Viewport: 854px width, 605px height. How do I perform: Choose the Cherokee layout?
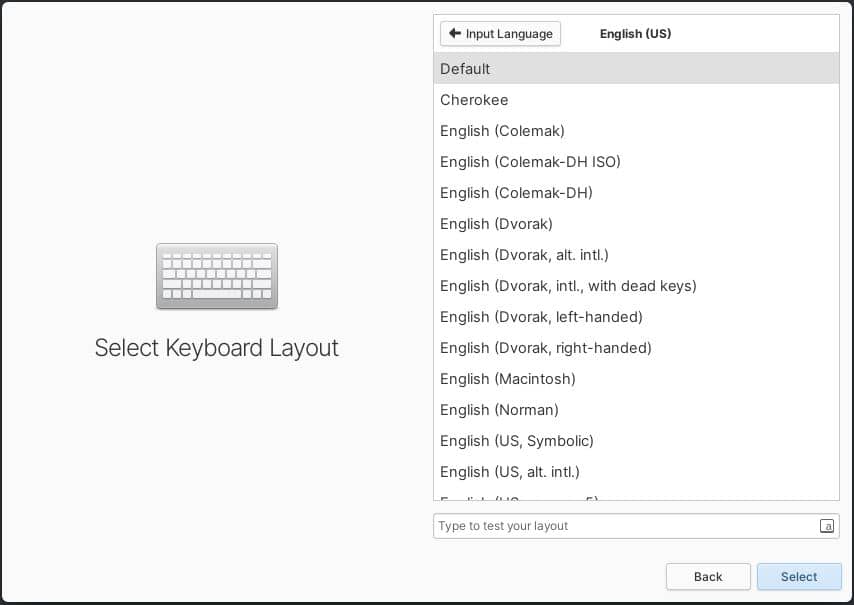click(636, 100)
